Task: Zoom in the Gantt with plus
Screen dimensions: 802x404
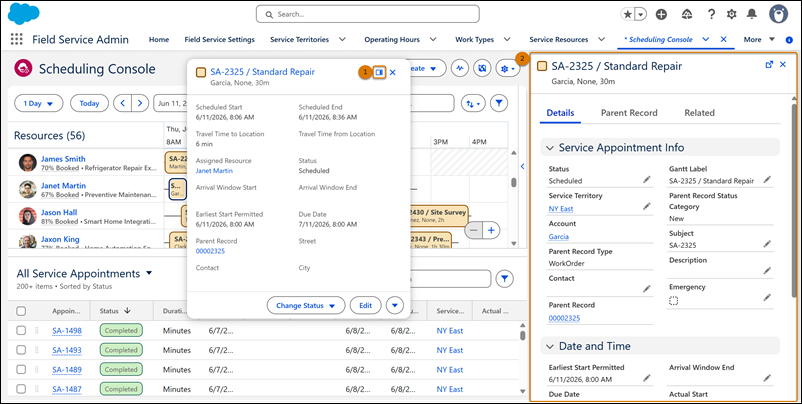Action: tap(491, 231)
